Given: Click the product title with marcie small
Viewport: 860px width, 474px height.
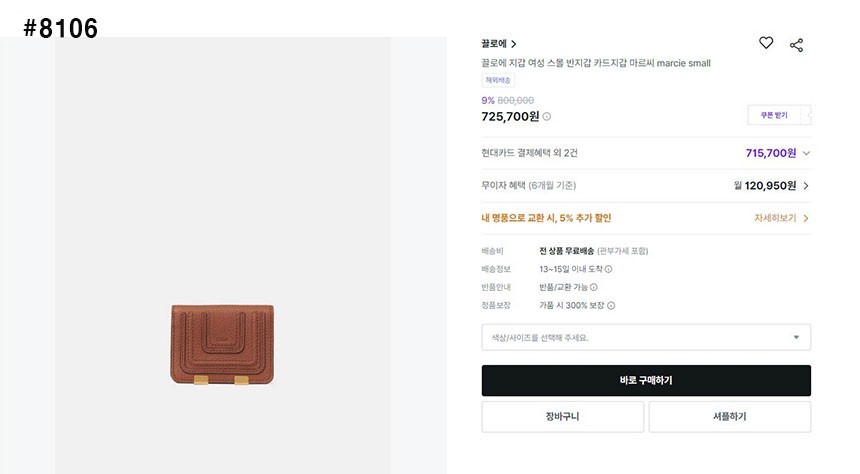Looking at the screenshot, I should click(x=595, y=63).
